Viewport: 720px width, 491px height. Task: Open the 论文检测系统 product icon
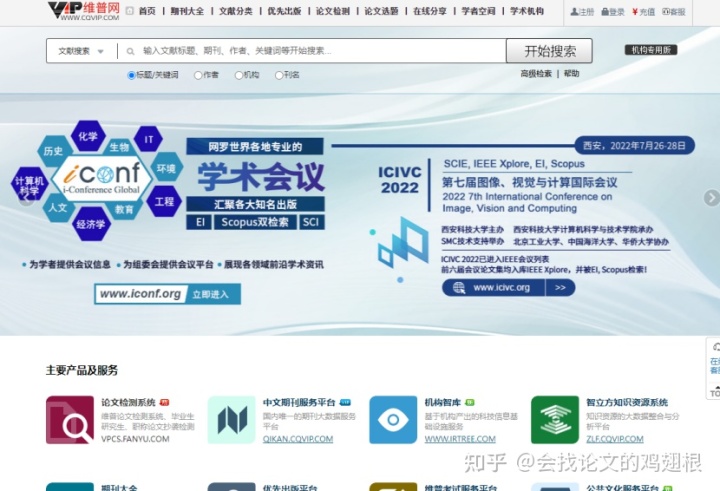[70, 420]
